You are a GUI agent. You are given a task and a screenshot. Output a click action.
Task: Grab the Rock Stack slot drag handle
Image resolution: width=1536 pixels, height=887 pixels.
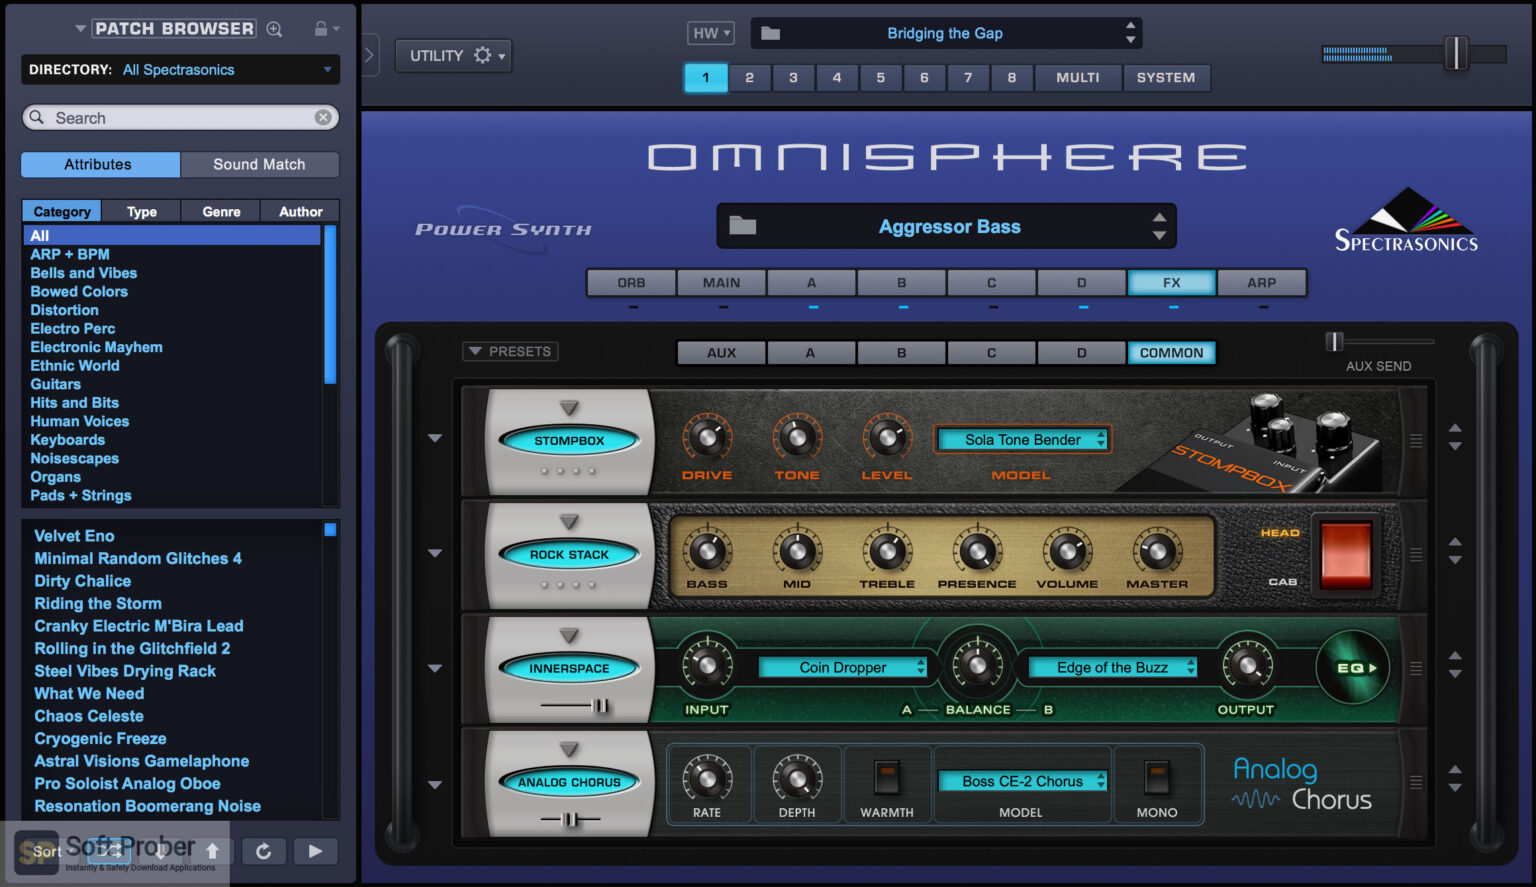pos(1416,555)
